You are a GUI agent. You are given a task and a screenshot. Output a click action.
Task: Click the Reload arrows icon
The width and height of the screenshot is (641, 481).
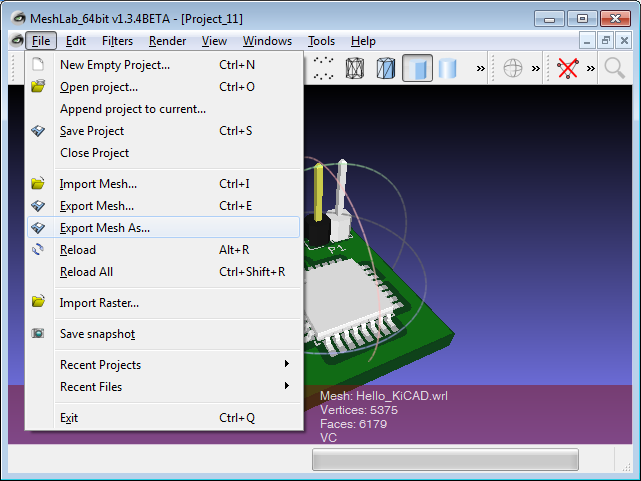point(38,249)
